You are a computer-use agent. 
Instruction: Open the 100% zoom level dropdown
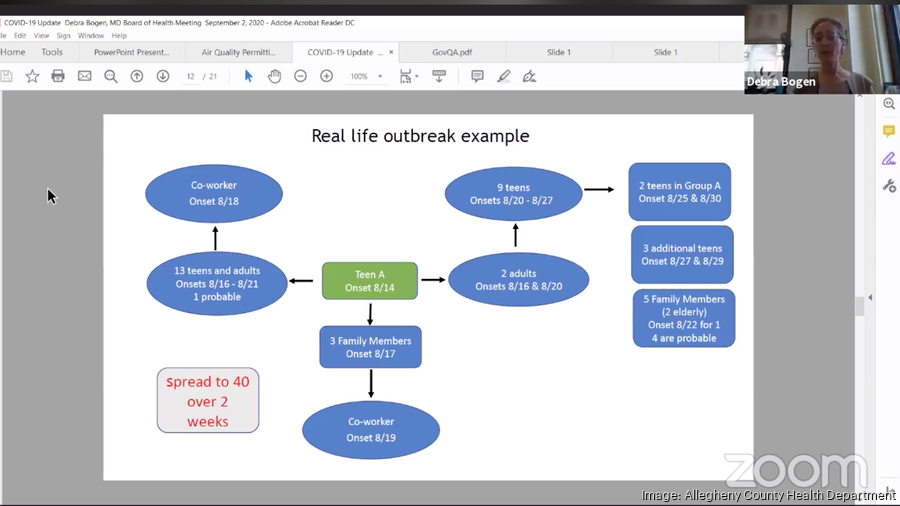(x=380, y=77)
